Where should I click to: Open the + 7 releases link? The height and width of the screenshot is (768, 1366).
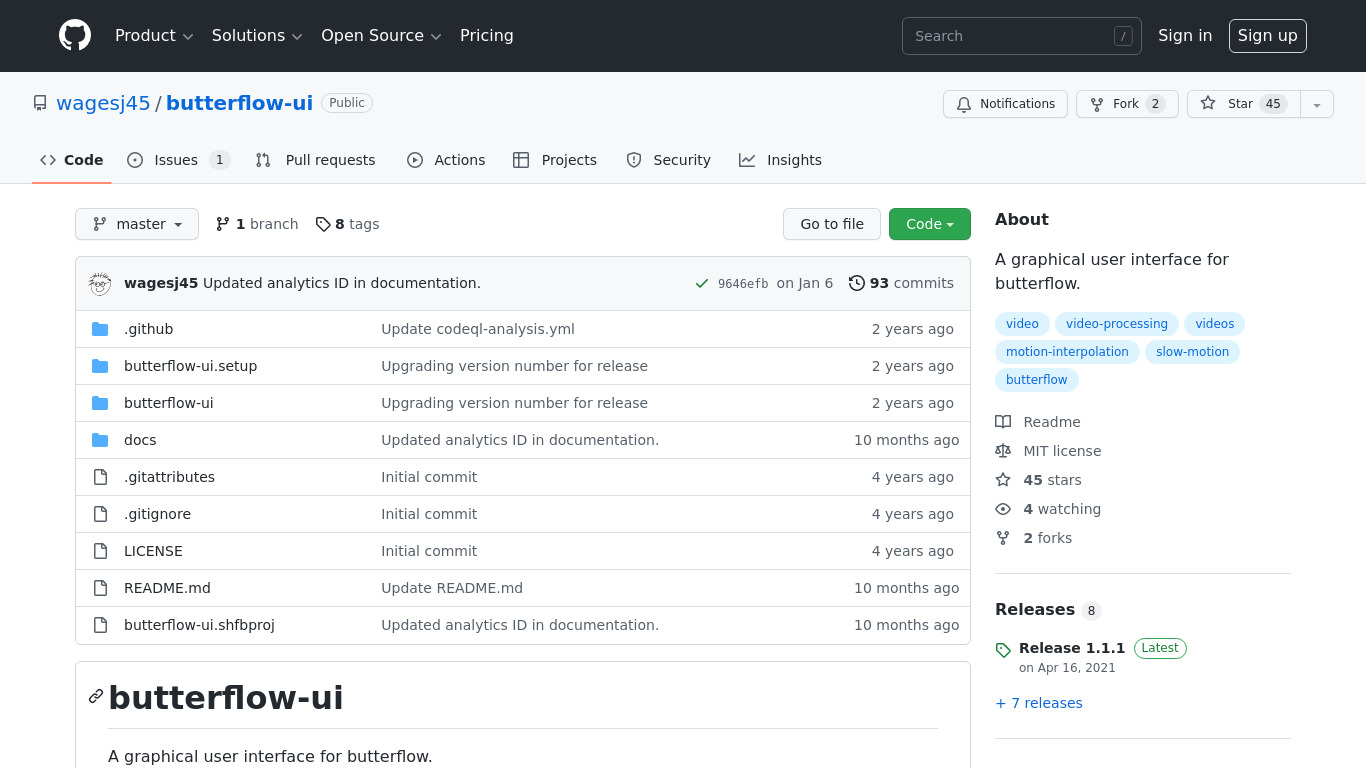point(1039,703)
